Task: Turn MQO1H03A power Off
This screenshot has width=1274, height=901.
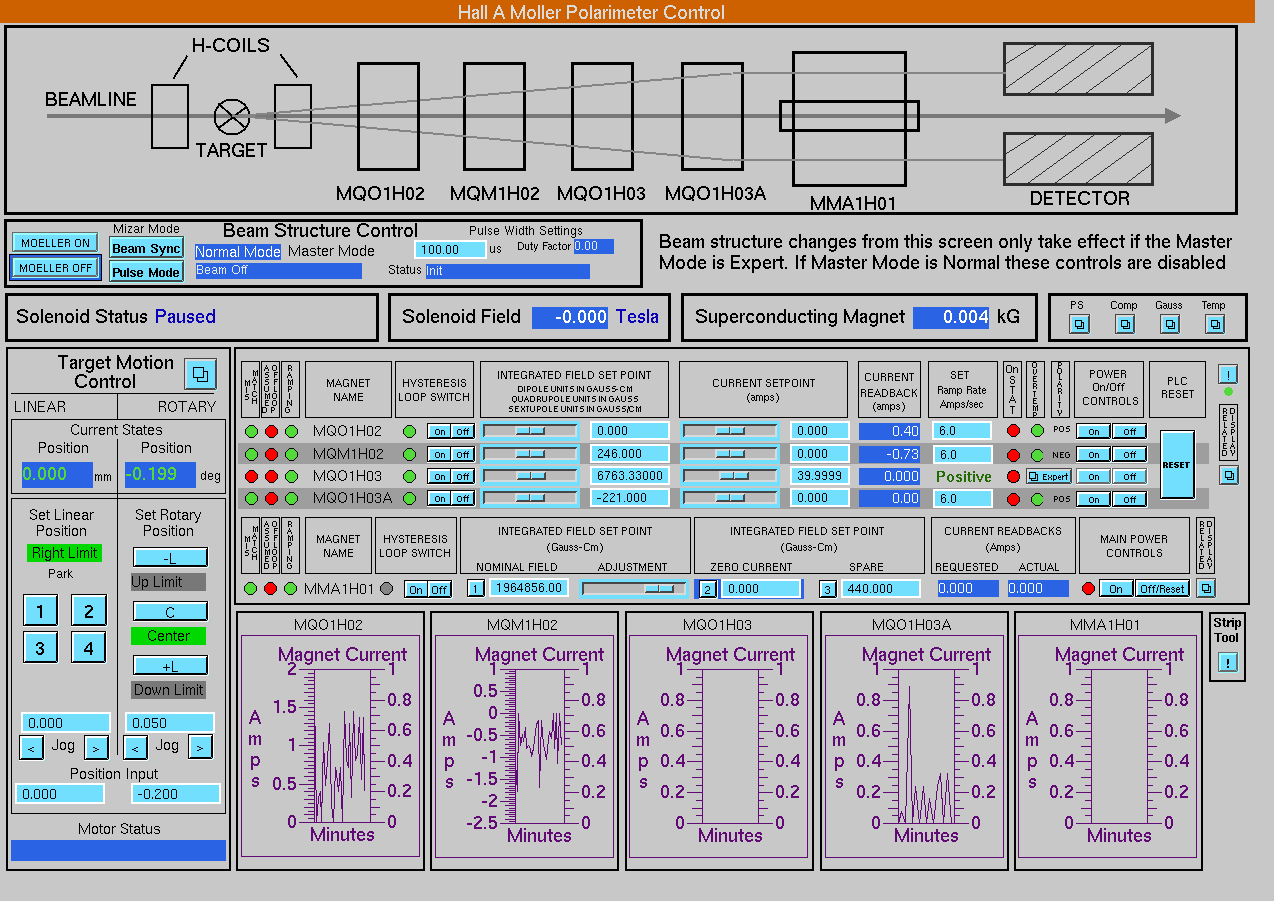Action: pos(1128,498)
